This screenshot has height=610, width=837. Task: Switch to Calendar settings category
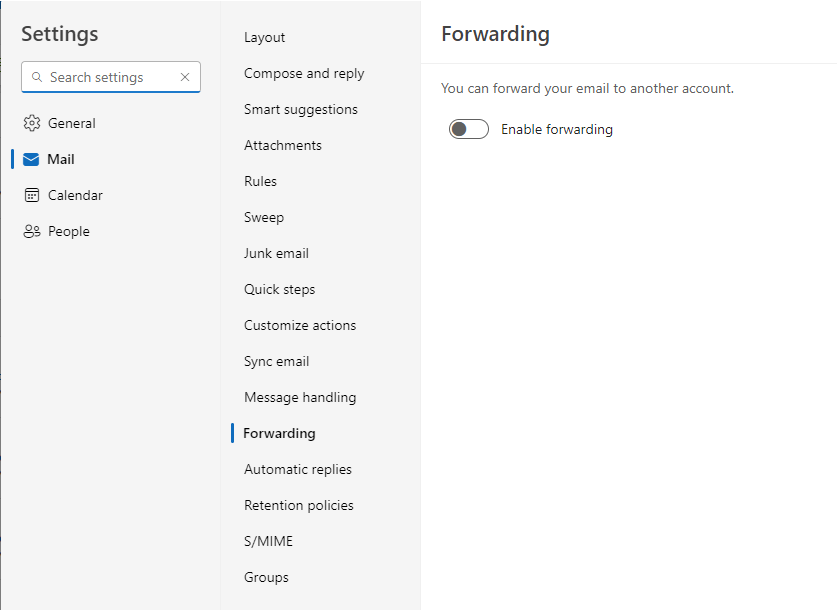[x=75, y=195]
